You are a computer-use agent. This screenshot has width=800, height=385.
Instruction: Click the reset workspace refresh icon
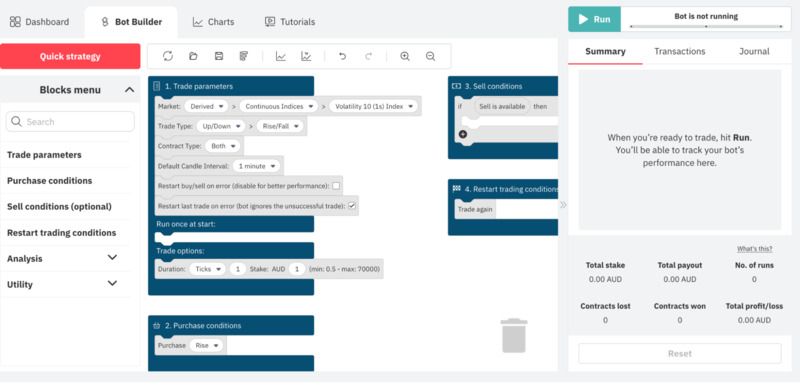click(x=168, y=57)
